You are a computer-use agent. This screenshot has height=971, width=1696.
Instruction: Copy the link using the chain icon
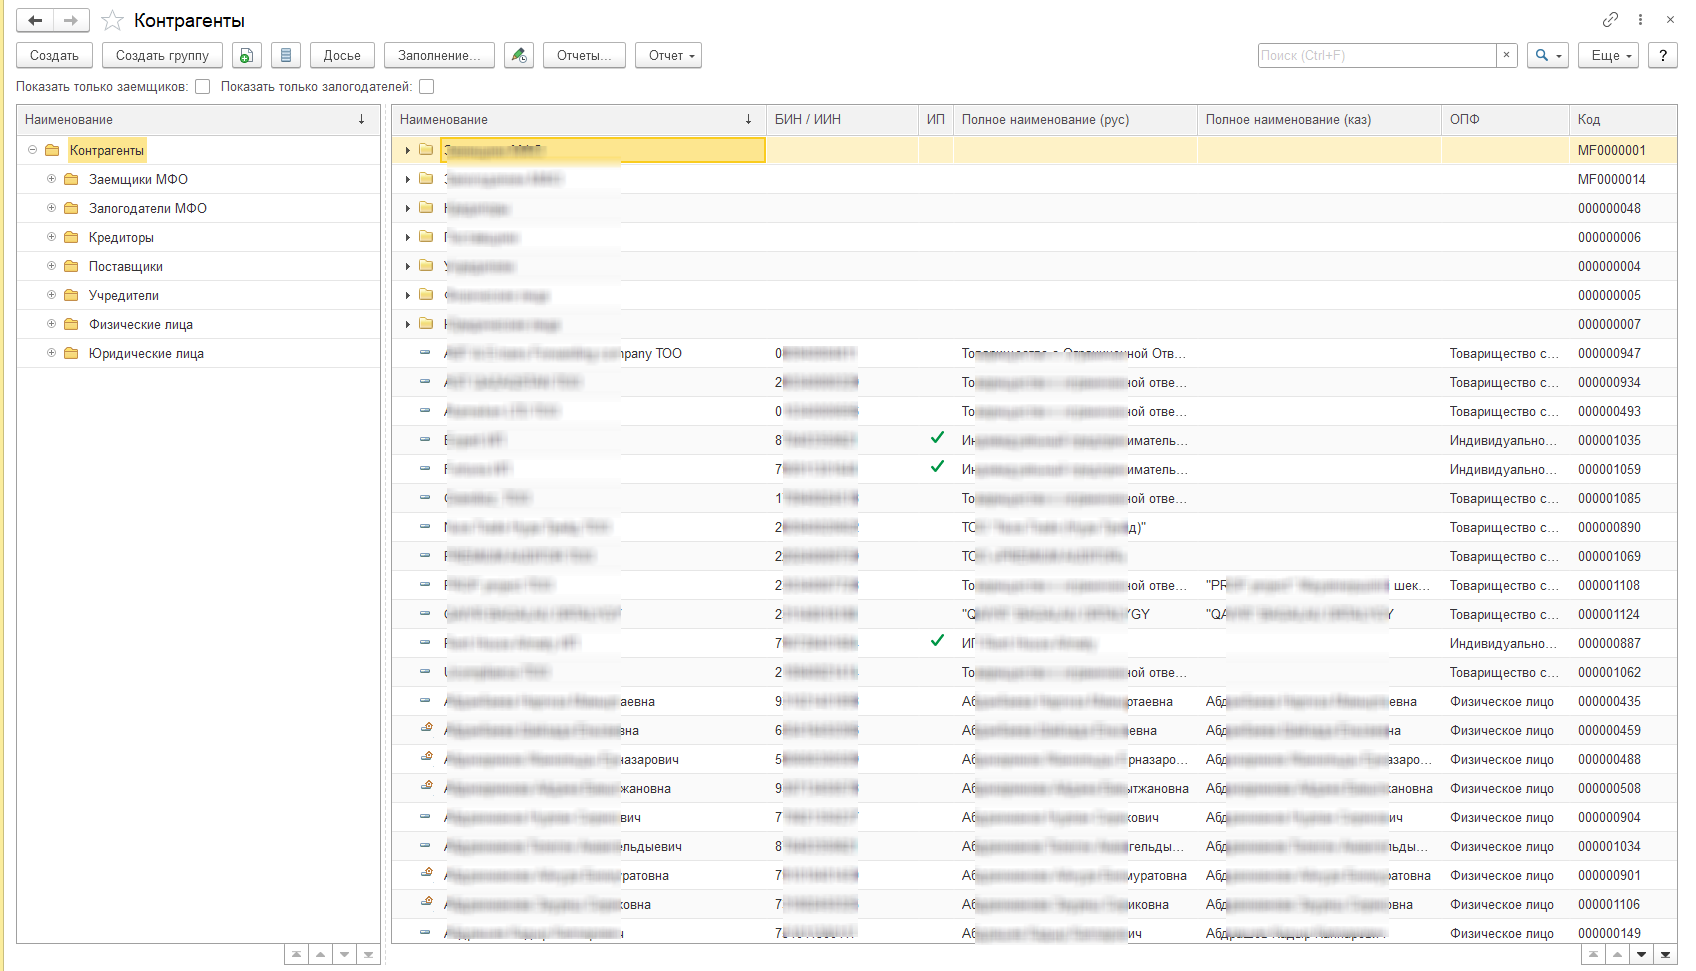click(x=1610, y=19)
